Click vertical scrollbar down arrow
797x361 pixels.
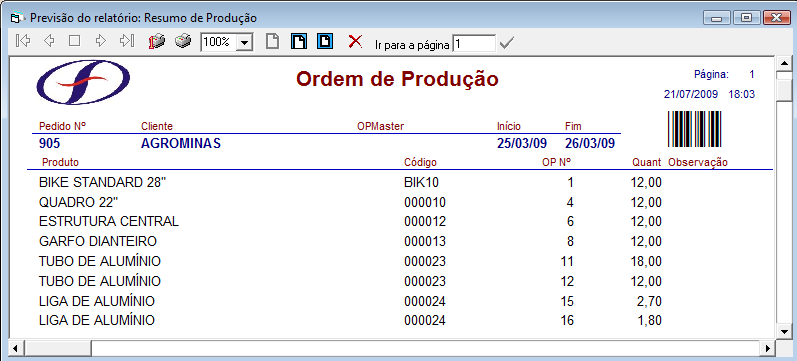point(784,332)
